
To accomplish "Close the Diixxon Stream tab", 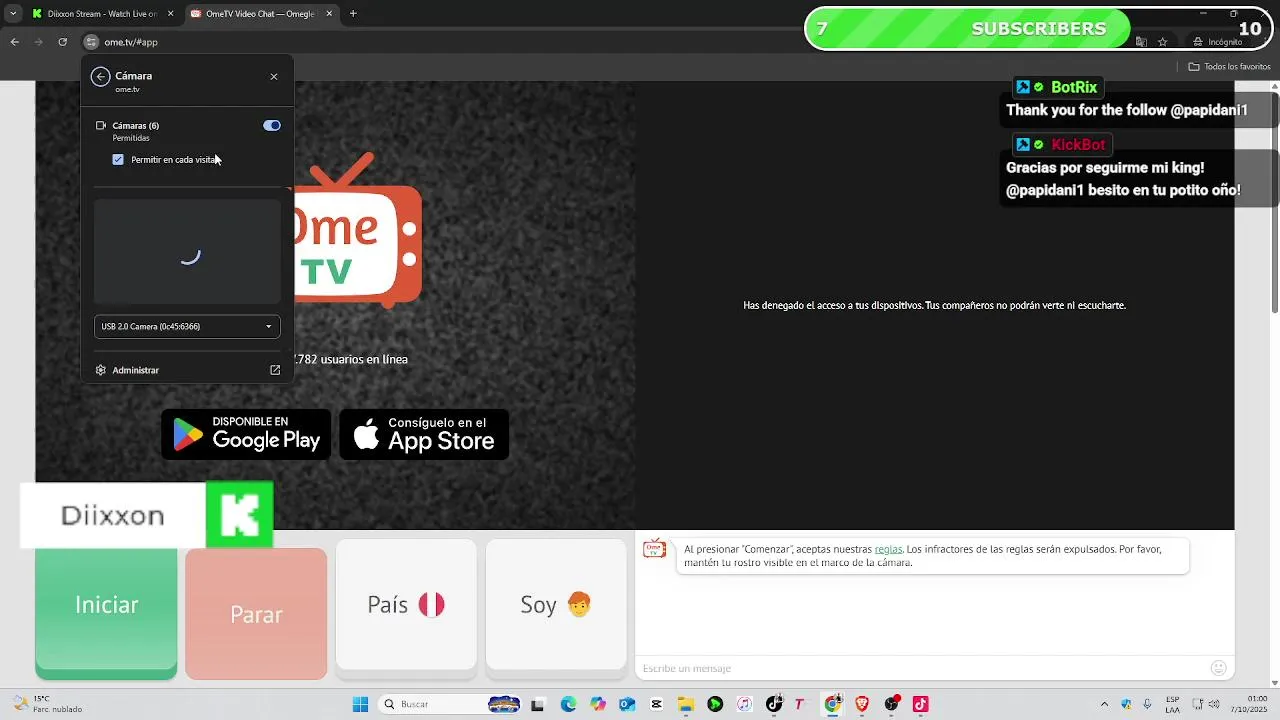I will 170,14.
